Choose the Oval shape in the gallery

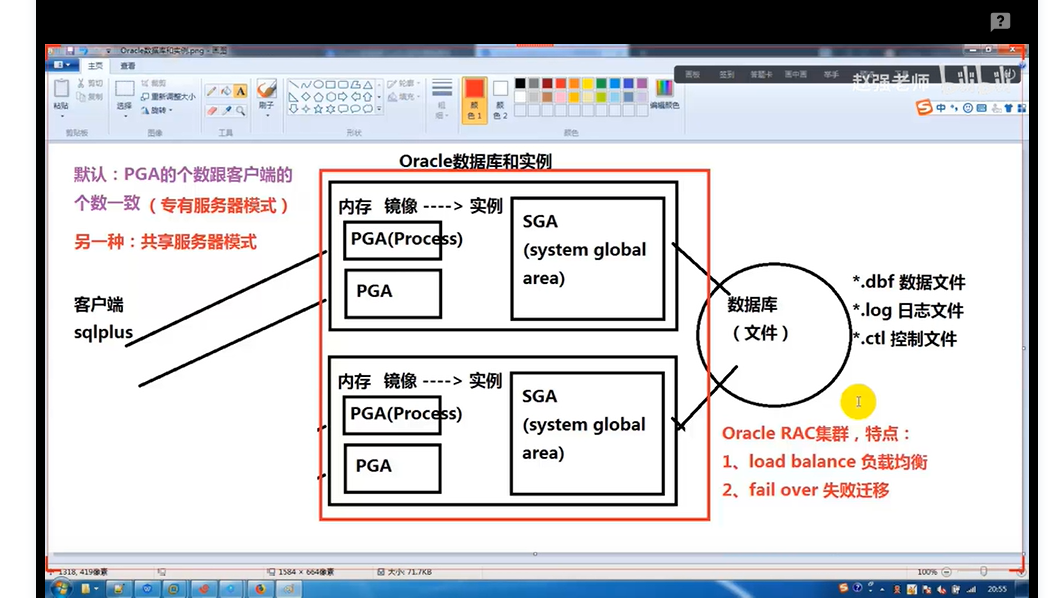click(x=318, y=85)
